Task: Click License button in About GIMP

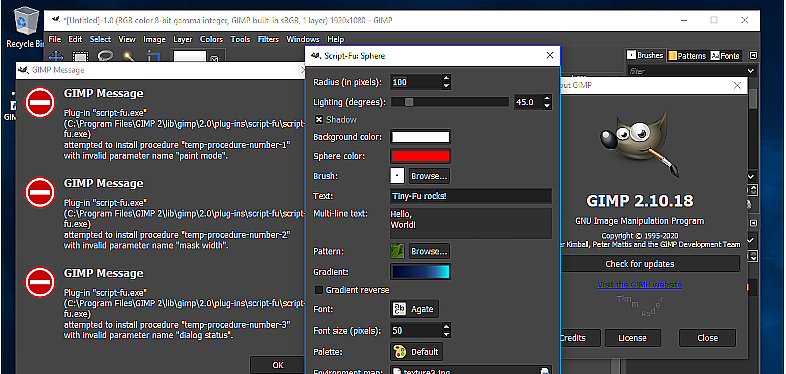Action: tap(632, 338)
